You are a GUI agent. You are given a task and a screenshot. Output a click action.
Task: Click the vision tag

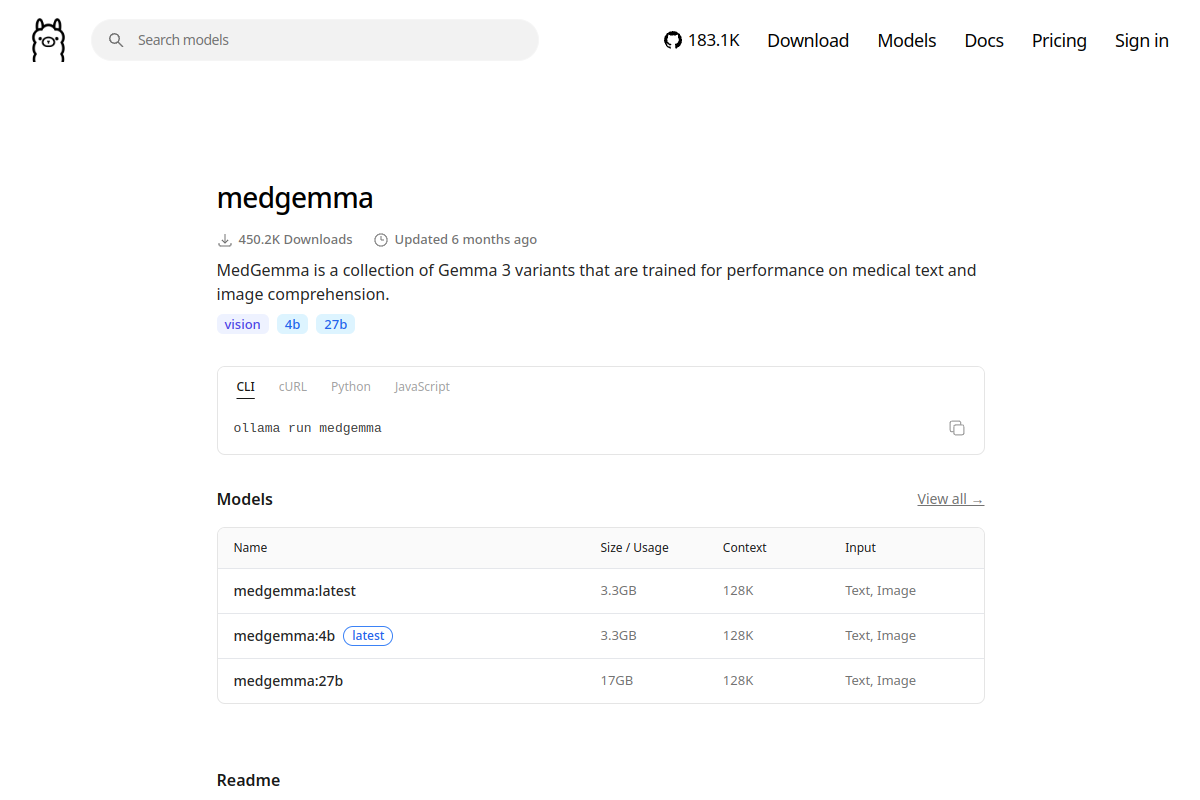(243, 324)
